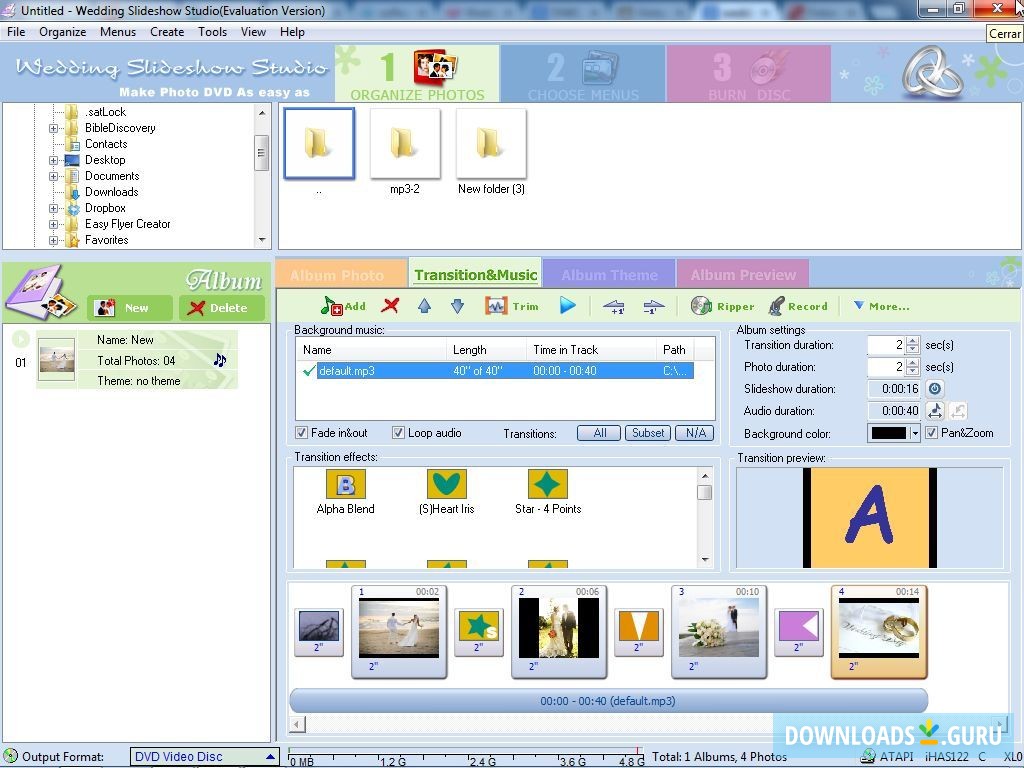1024x768 pixels.
Task: Select photo 4 wedding rings thumbnail
Action: [879, 631]
